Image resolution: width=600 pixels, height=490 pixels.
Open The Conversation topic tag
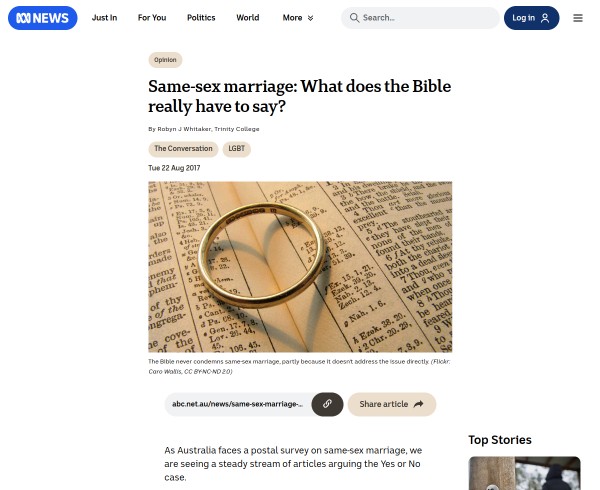(183, 149)
